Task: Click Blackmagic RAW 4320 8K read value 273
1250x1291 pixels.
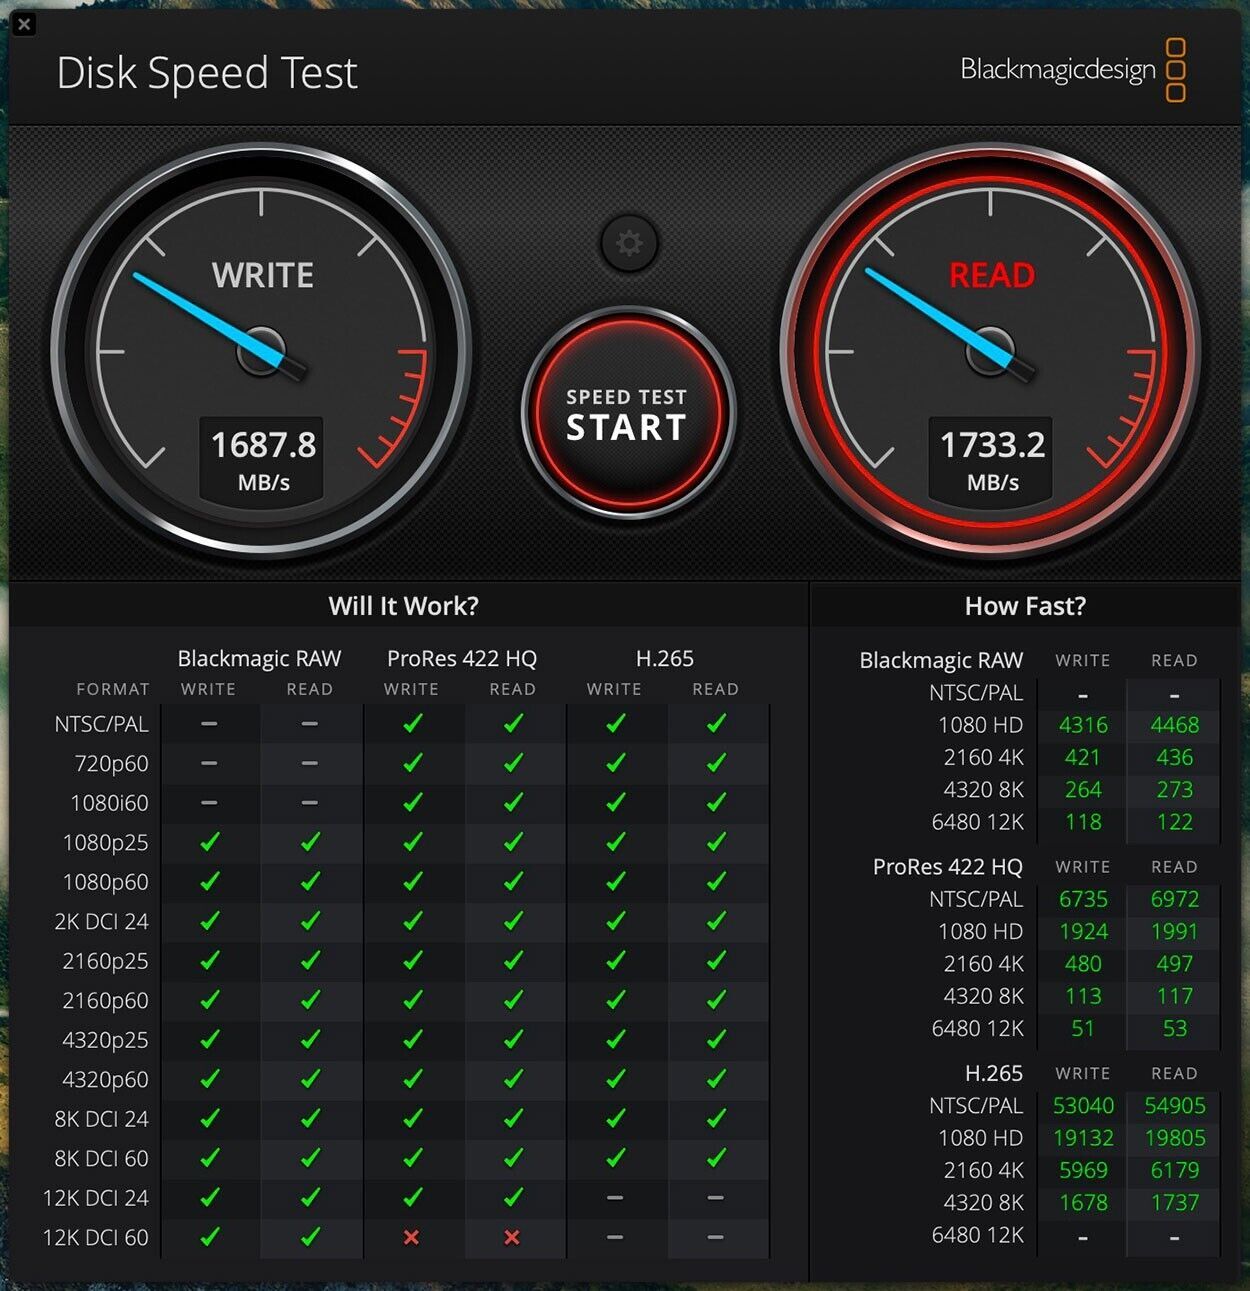Action: [x=1174, y=790]
